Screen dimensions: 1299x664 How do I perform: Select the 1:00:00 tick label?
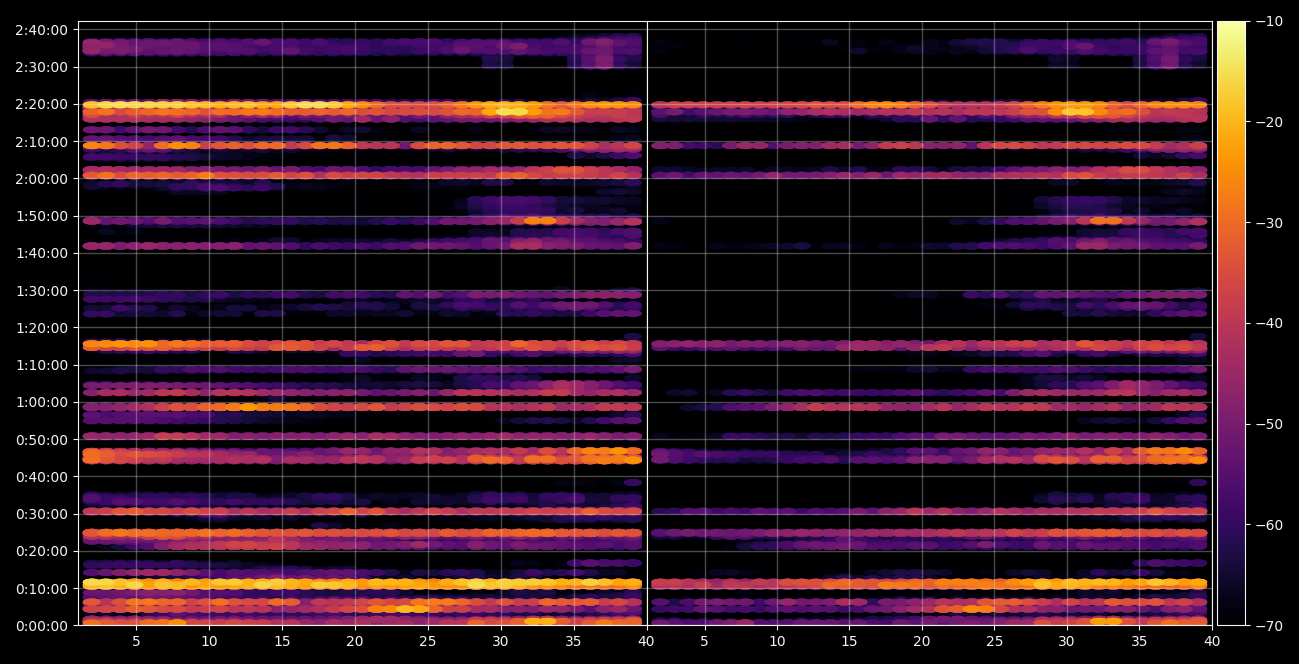coord(41,402)
